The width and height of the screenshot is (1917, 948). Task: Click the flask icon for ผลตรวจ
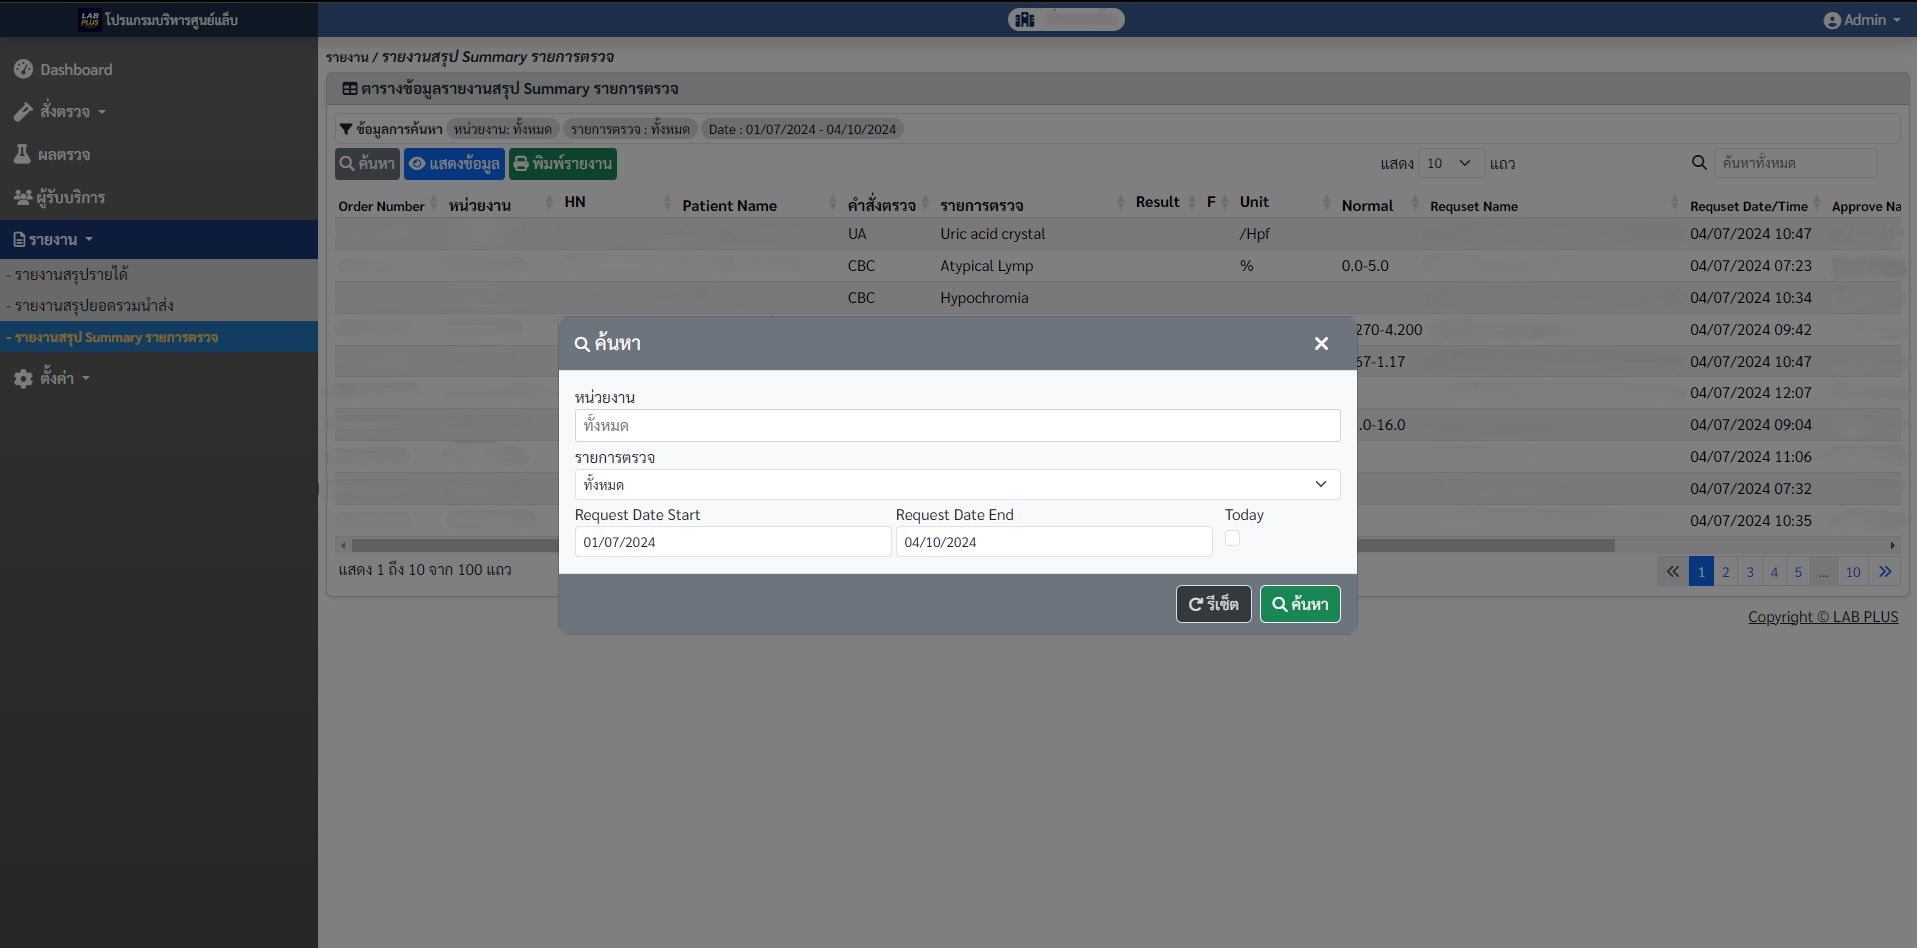[22, 154]
